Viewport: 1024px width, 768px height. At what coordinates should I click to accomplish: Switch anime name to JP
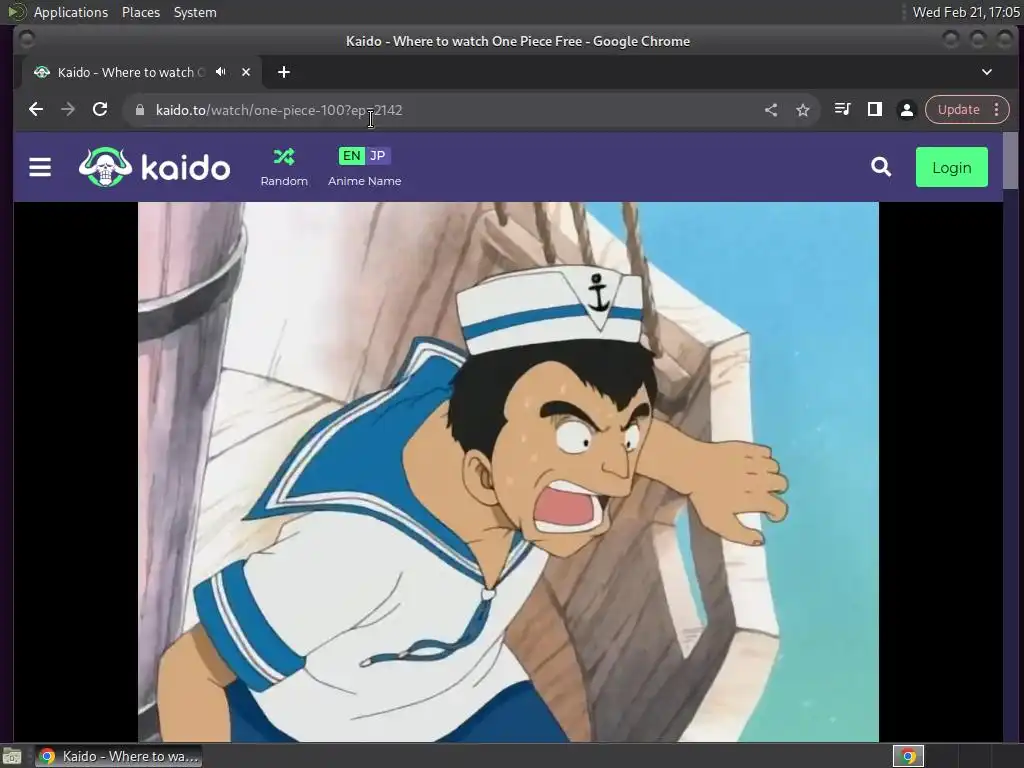[377, 155]
